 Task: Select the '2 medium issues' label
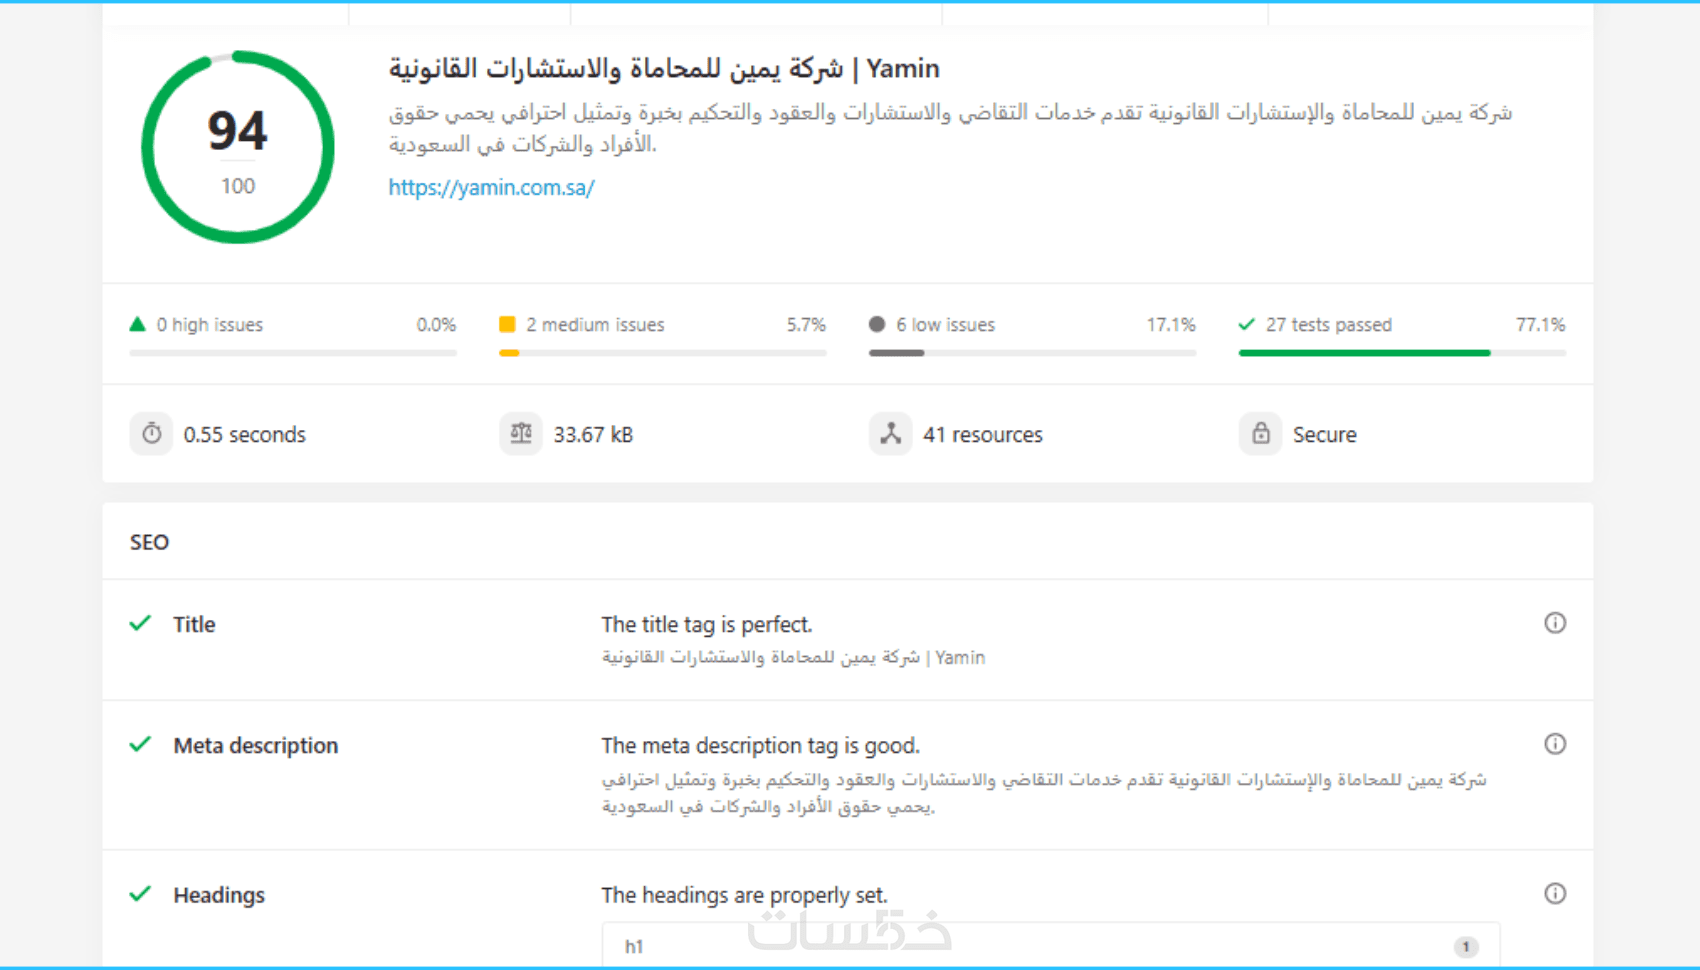tap(595, 325)
